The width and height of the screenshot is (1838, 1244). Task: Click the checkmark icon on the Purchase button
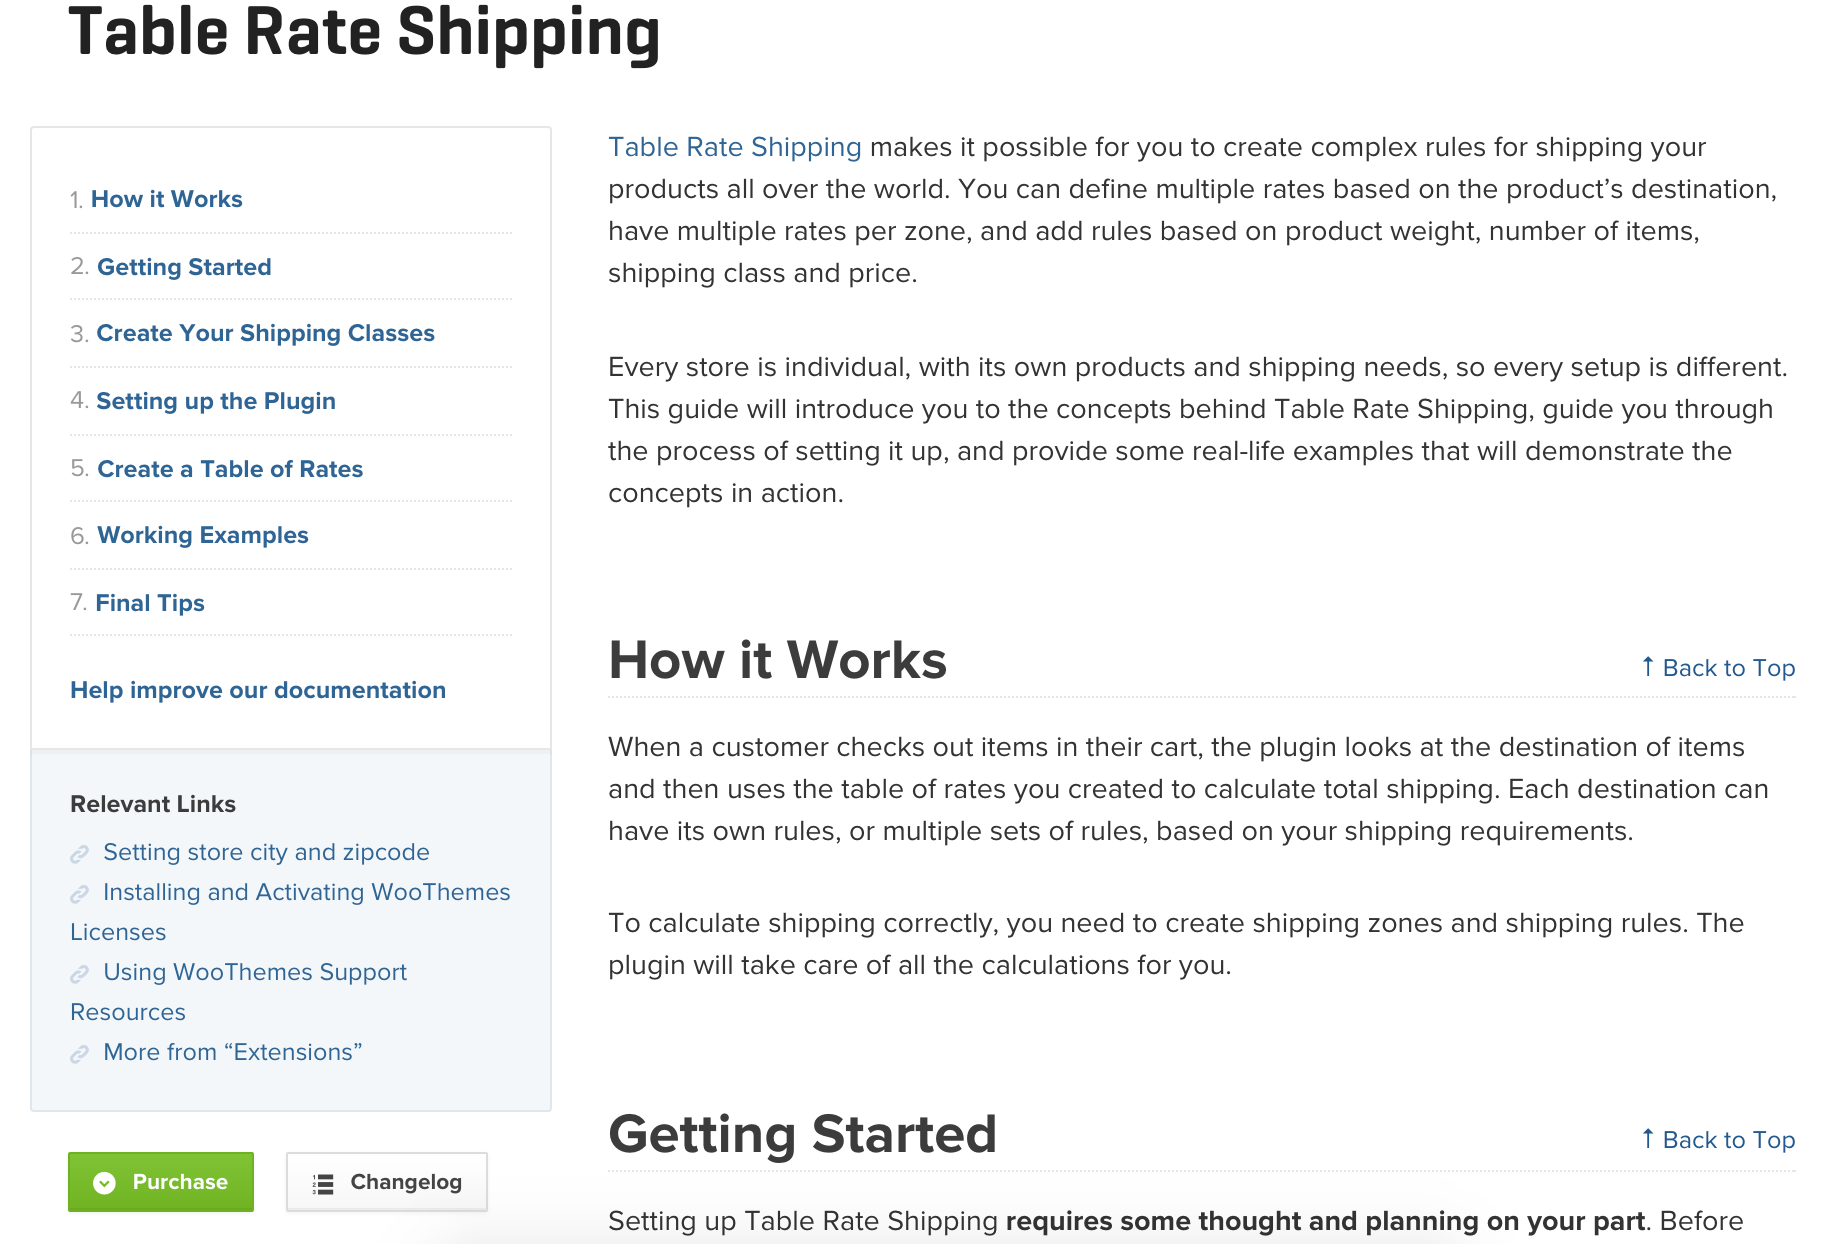[105, 1183]
